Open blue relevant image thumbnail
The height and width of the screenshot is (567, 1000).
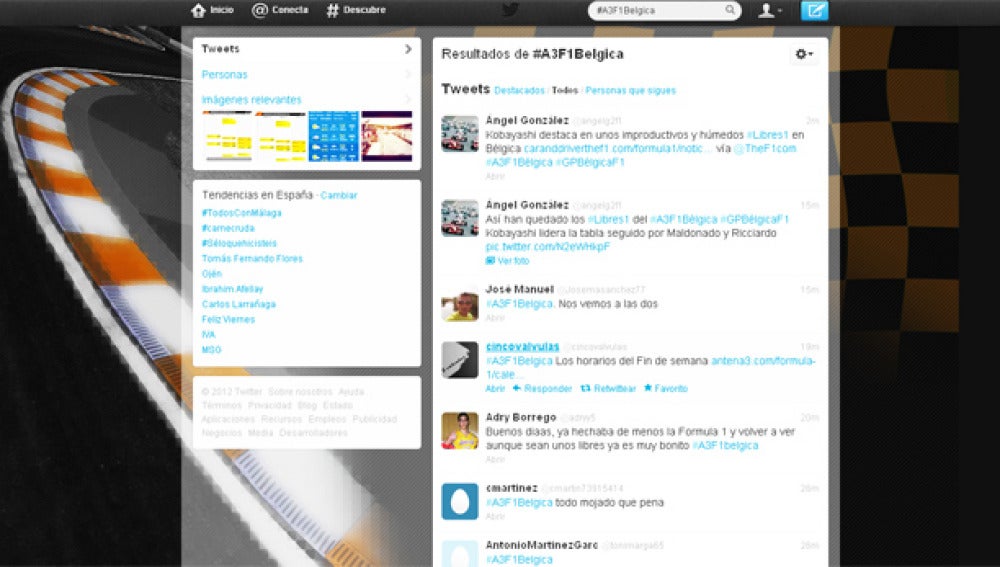pos(334,136)
